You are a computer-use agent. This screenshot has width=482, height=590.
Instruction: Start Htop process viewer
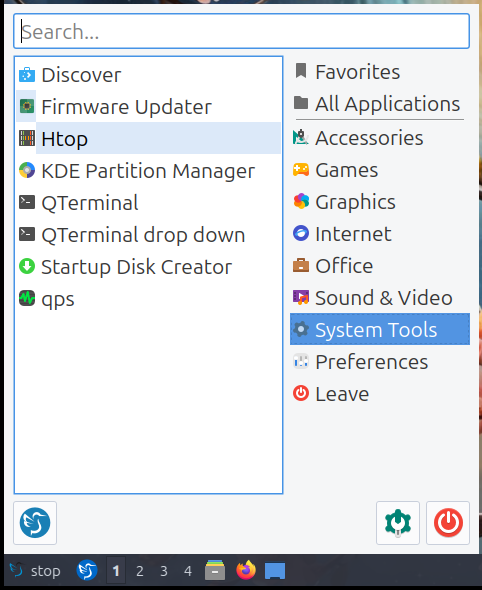[x=148, y=138]
